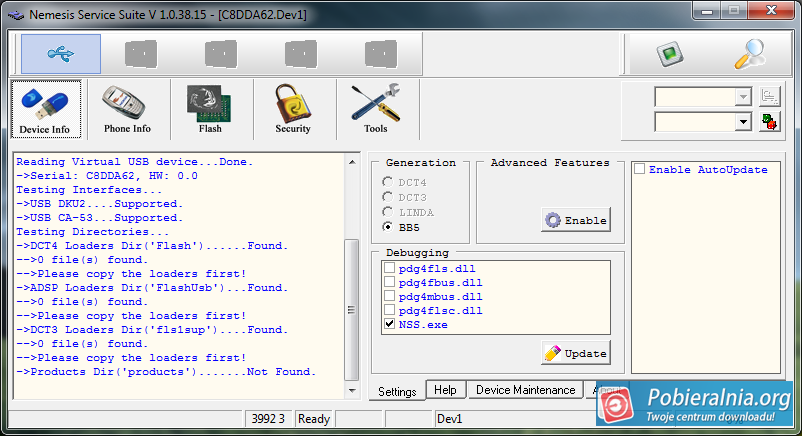The width and height of the screenshot is (803, 436).
Task: Open the Phone Info section
Action: [x=128, y=109]
